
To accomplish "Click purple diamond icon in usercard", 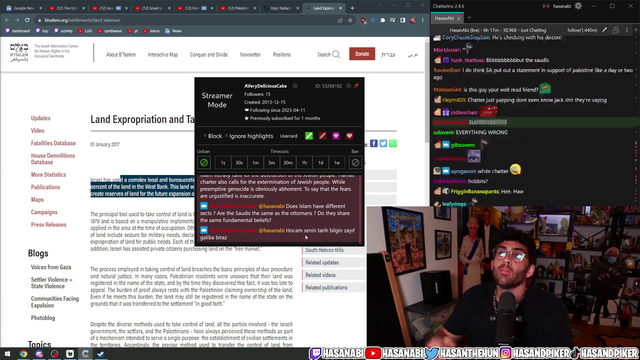I will click(336, 136).
